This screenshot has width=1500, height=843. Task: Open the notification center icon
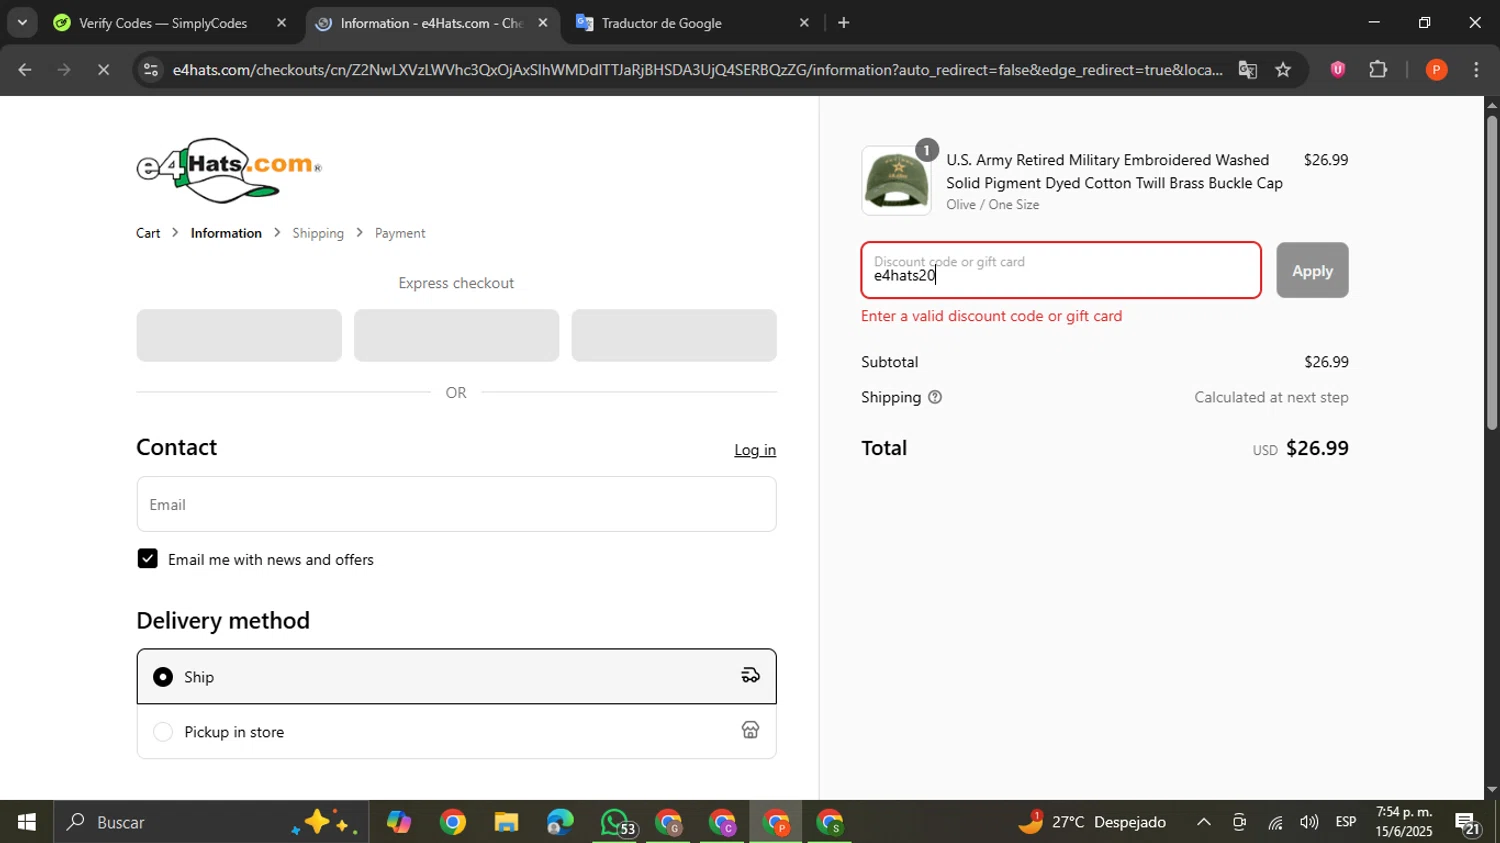tap(1468, 823)
